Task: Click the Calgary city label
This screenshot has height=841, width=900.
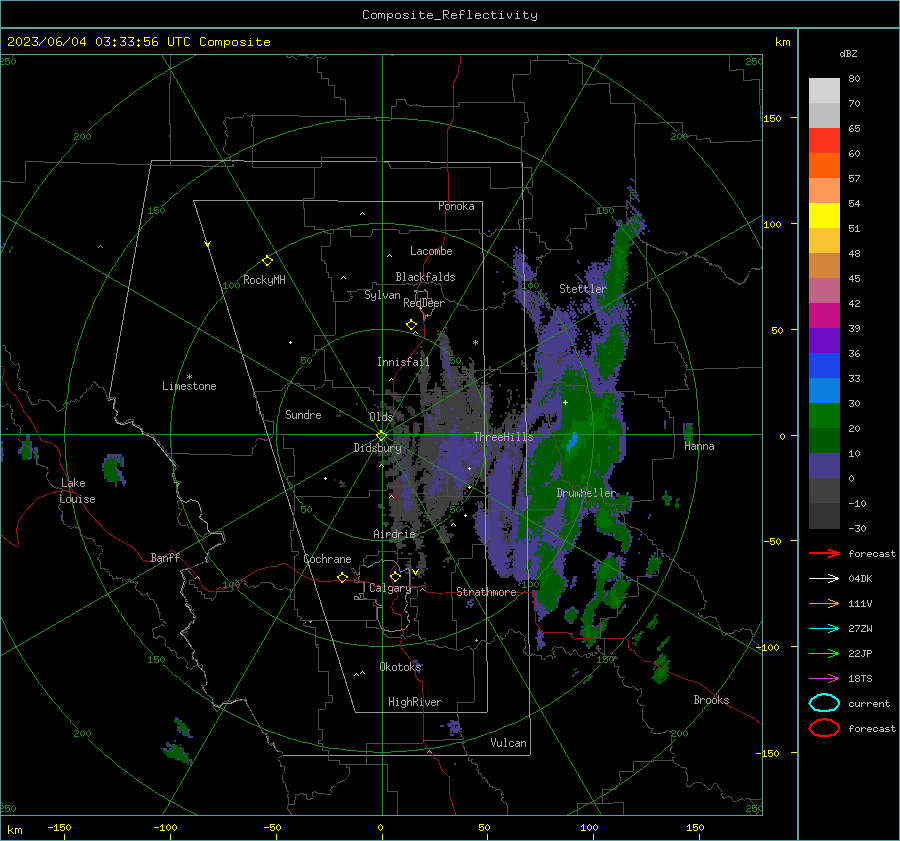Action: click(x=390, y=588)
